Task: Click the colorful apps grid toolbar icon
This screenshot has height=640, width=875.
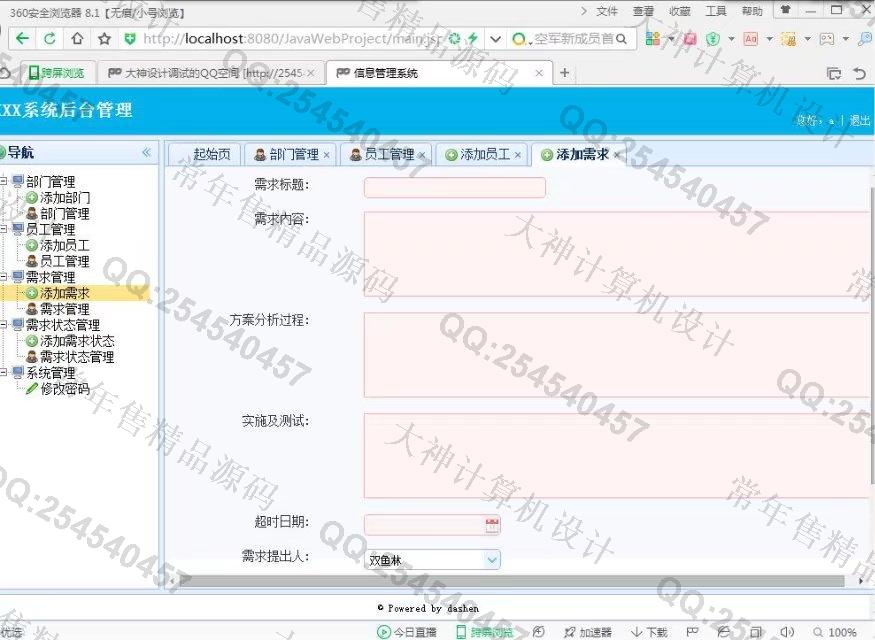Action: pyautogui.click(x=652, y=39)
